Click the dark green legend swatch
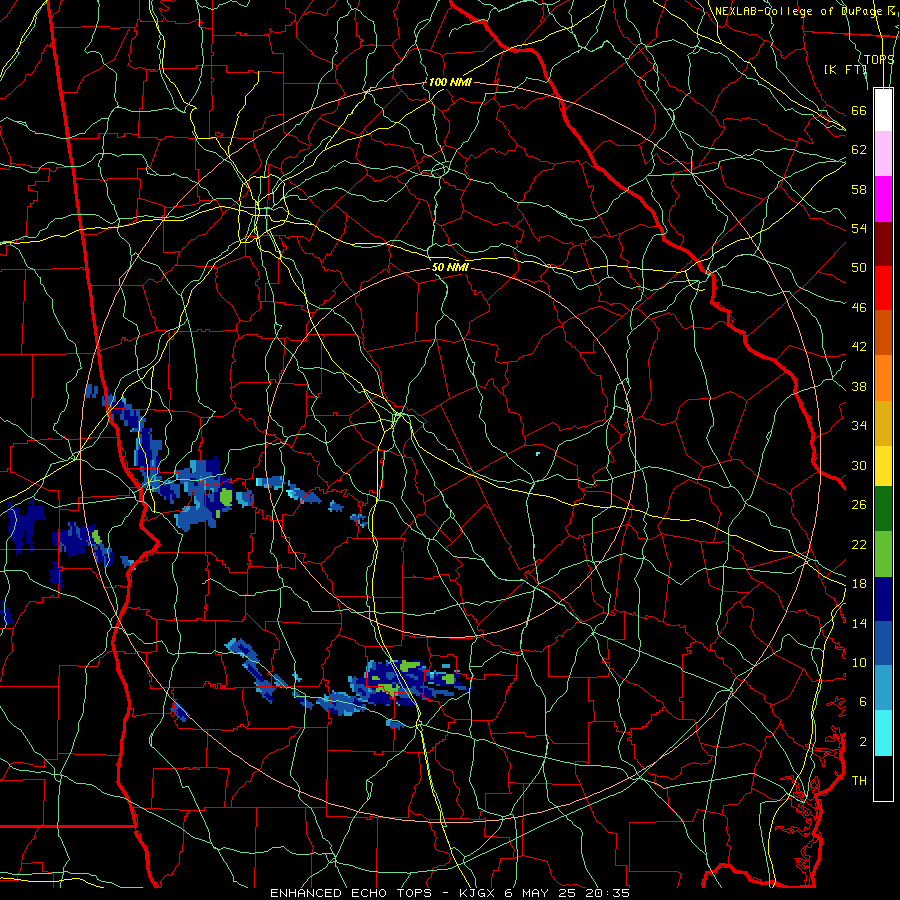 (x=883, y=509)
